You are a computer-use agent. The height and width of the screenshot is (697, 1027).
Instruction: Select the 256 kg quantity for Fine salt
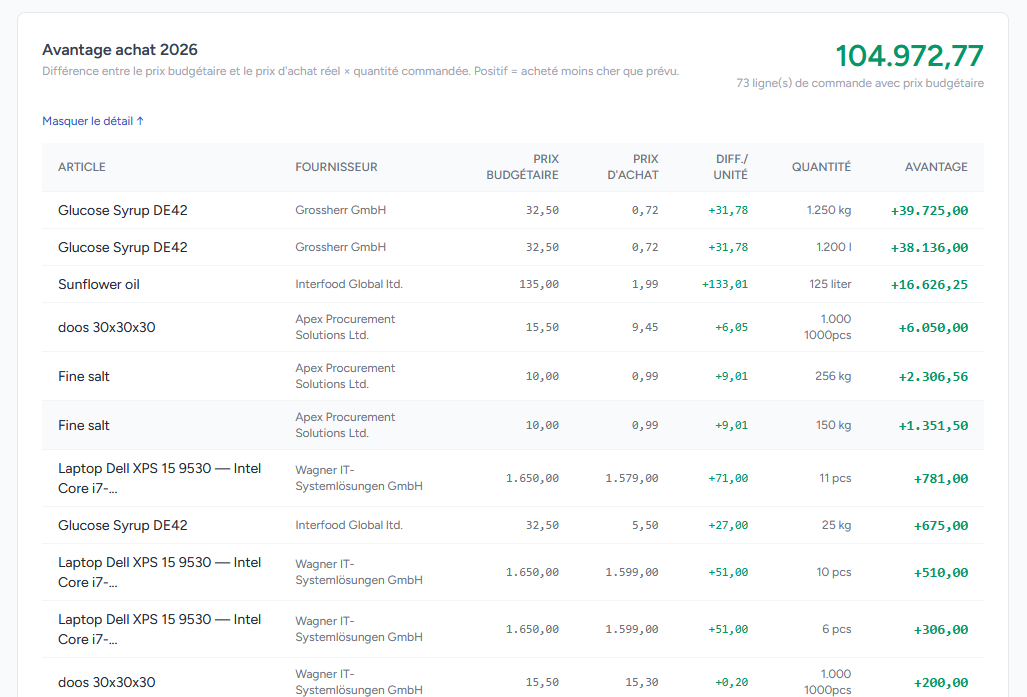tap(833, 376)
